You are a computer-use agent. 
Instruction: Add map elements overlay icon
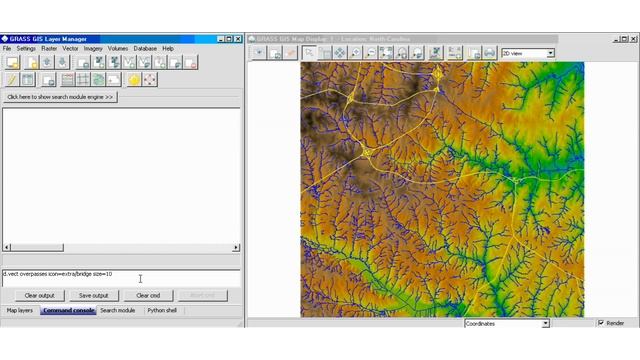point(454,53)
